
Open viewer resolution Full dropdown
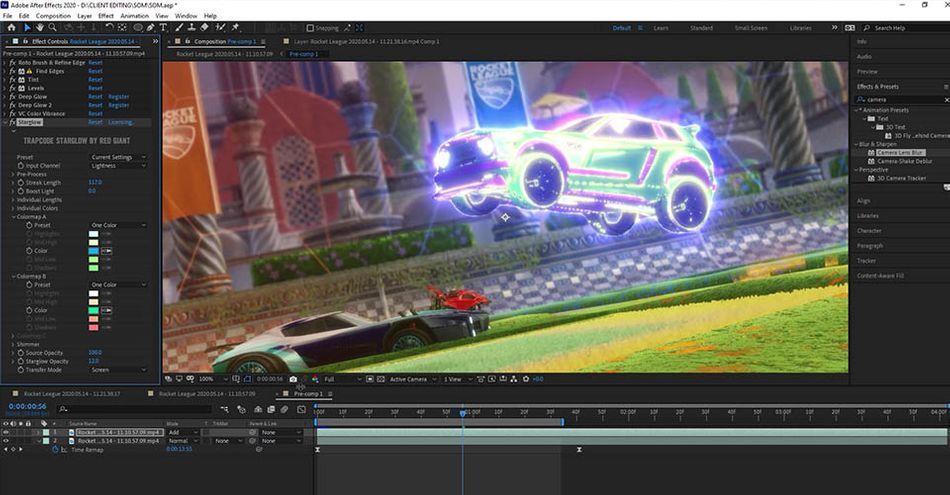[x=342, y=379]
